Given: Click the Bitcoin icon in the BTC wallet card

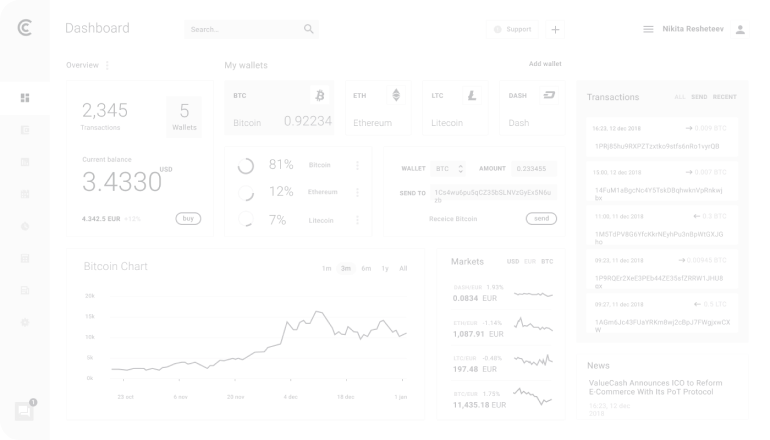Looking at the screenshot, I should tap(320, 96).
